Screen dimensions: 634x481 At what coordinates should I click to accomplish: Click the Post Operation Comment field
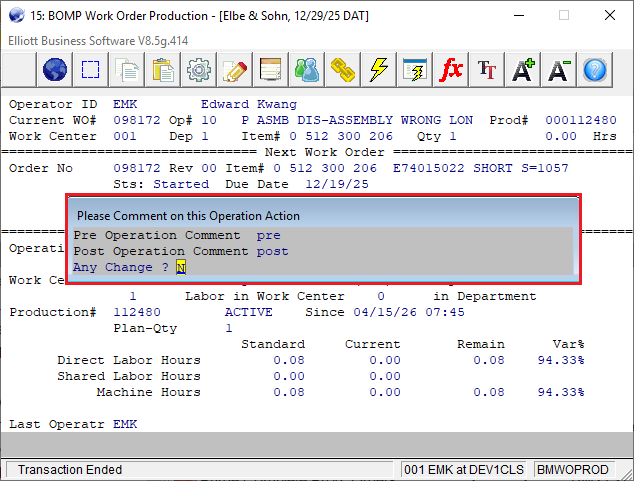tap(272, 251)
